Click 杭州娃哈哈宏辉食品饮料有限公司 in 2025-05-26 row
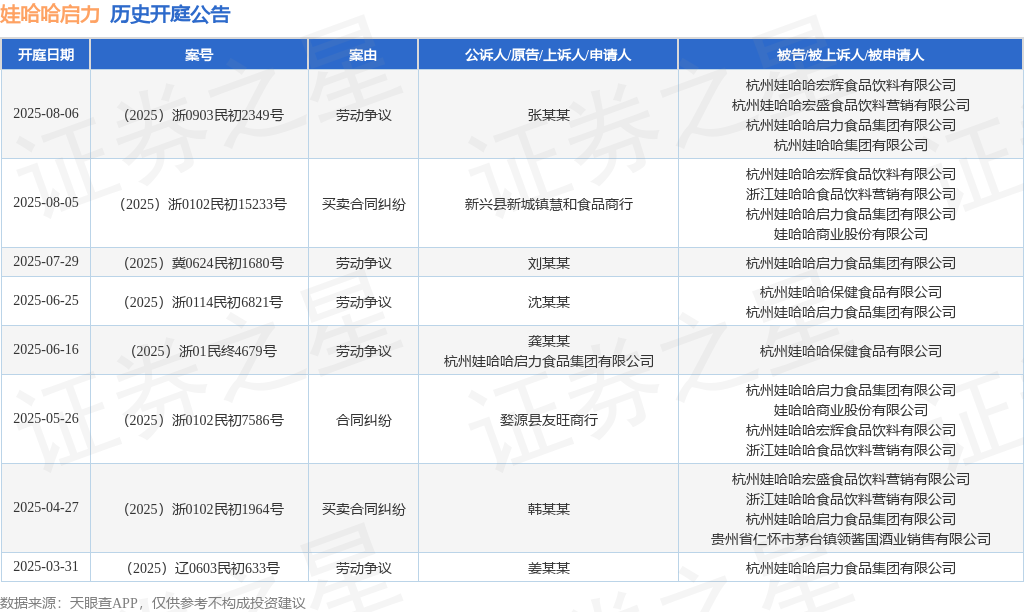Image resolution: width=1024 pixels, height=612 pixels. [850, 430]
